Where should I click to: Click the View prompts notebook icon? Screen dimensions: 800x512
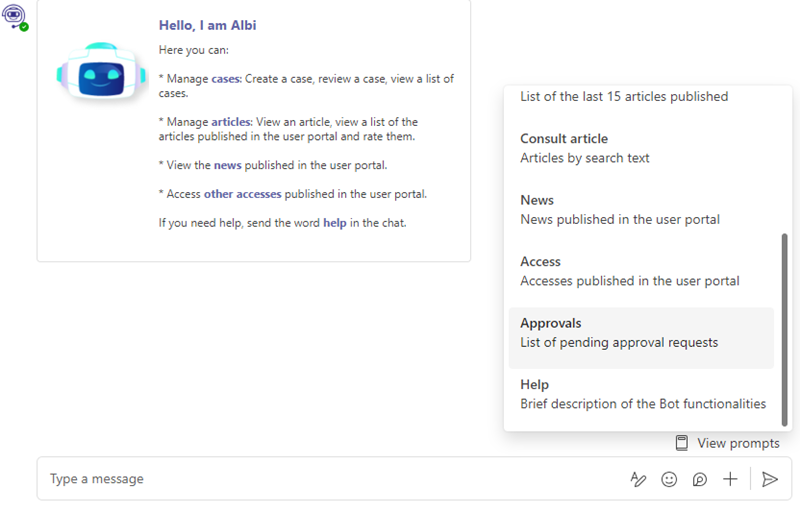coord(682,443)
